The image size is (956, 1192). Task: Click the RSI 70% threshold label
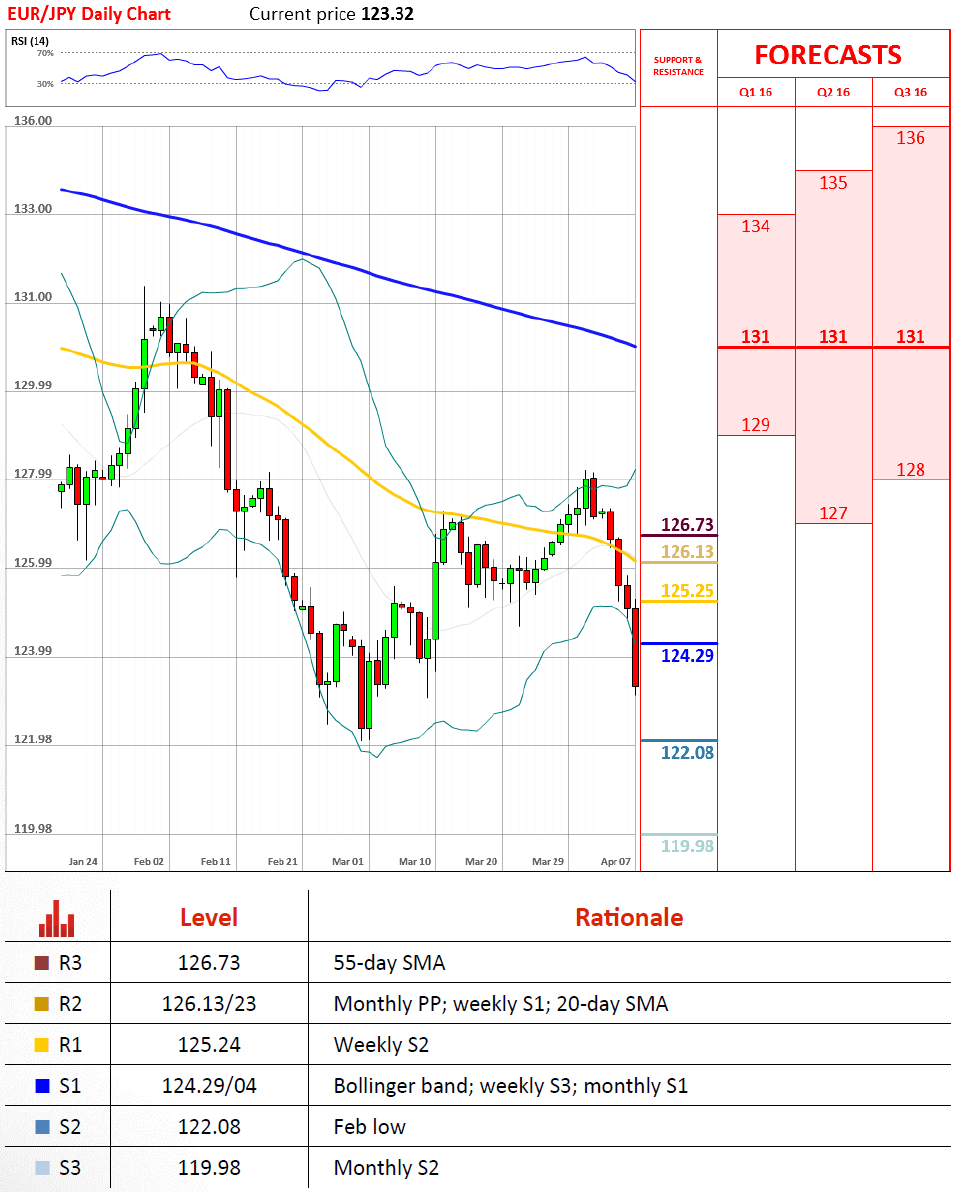point(45,53)
